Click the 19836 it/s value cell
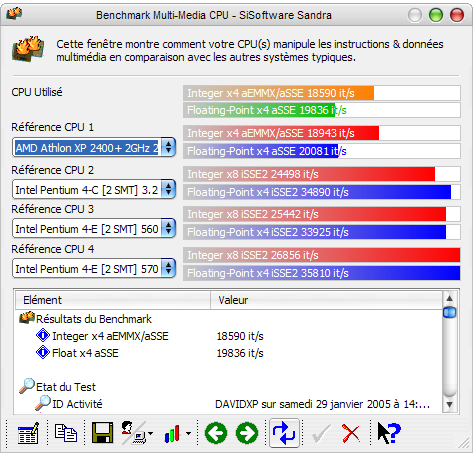Image resolution: width=473 pixels, height=453 pixels. pos(240,353)
